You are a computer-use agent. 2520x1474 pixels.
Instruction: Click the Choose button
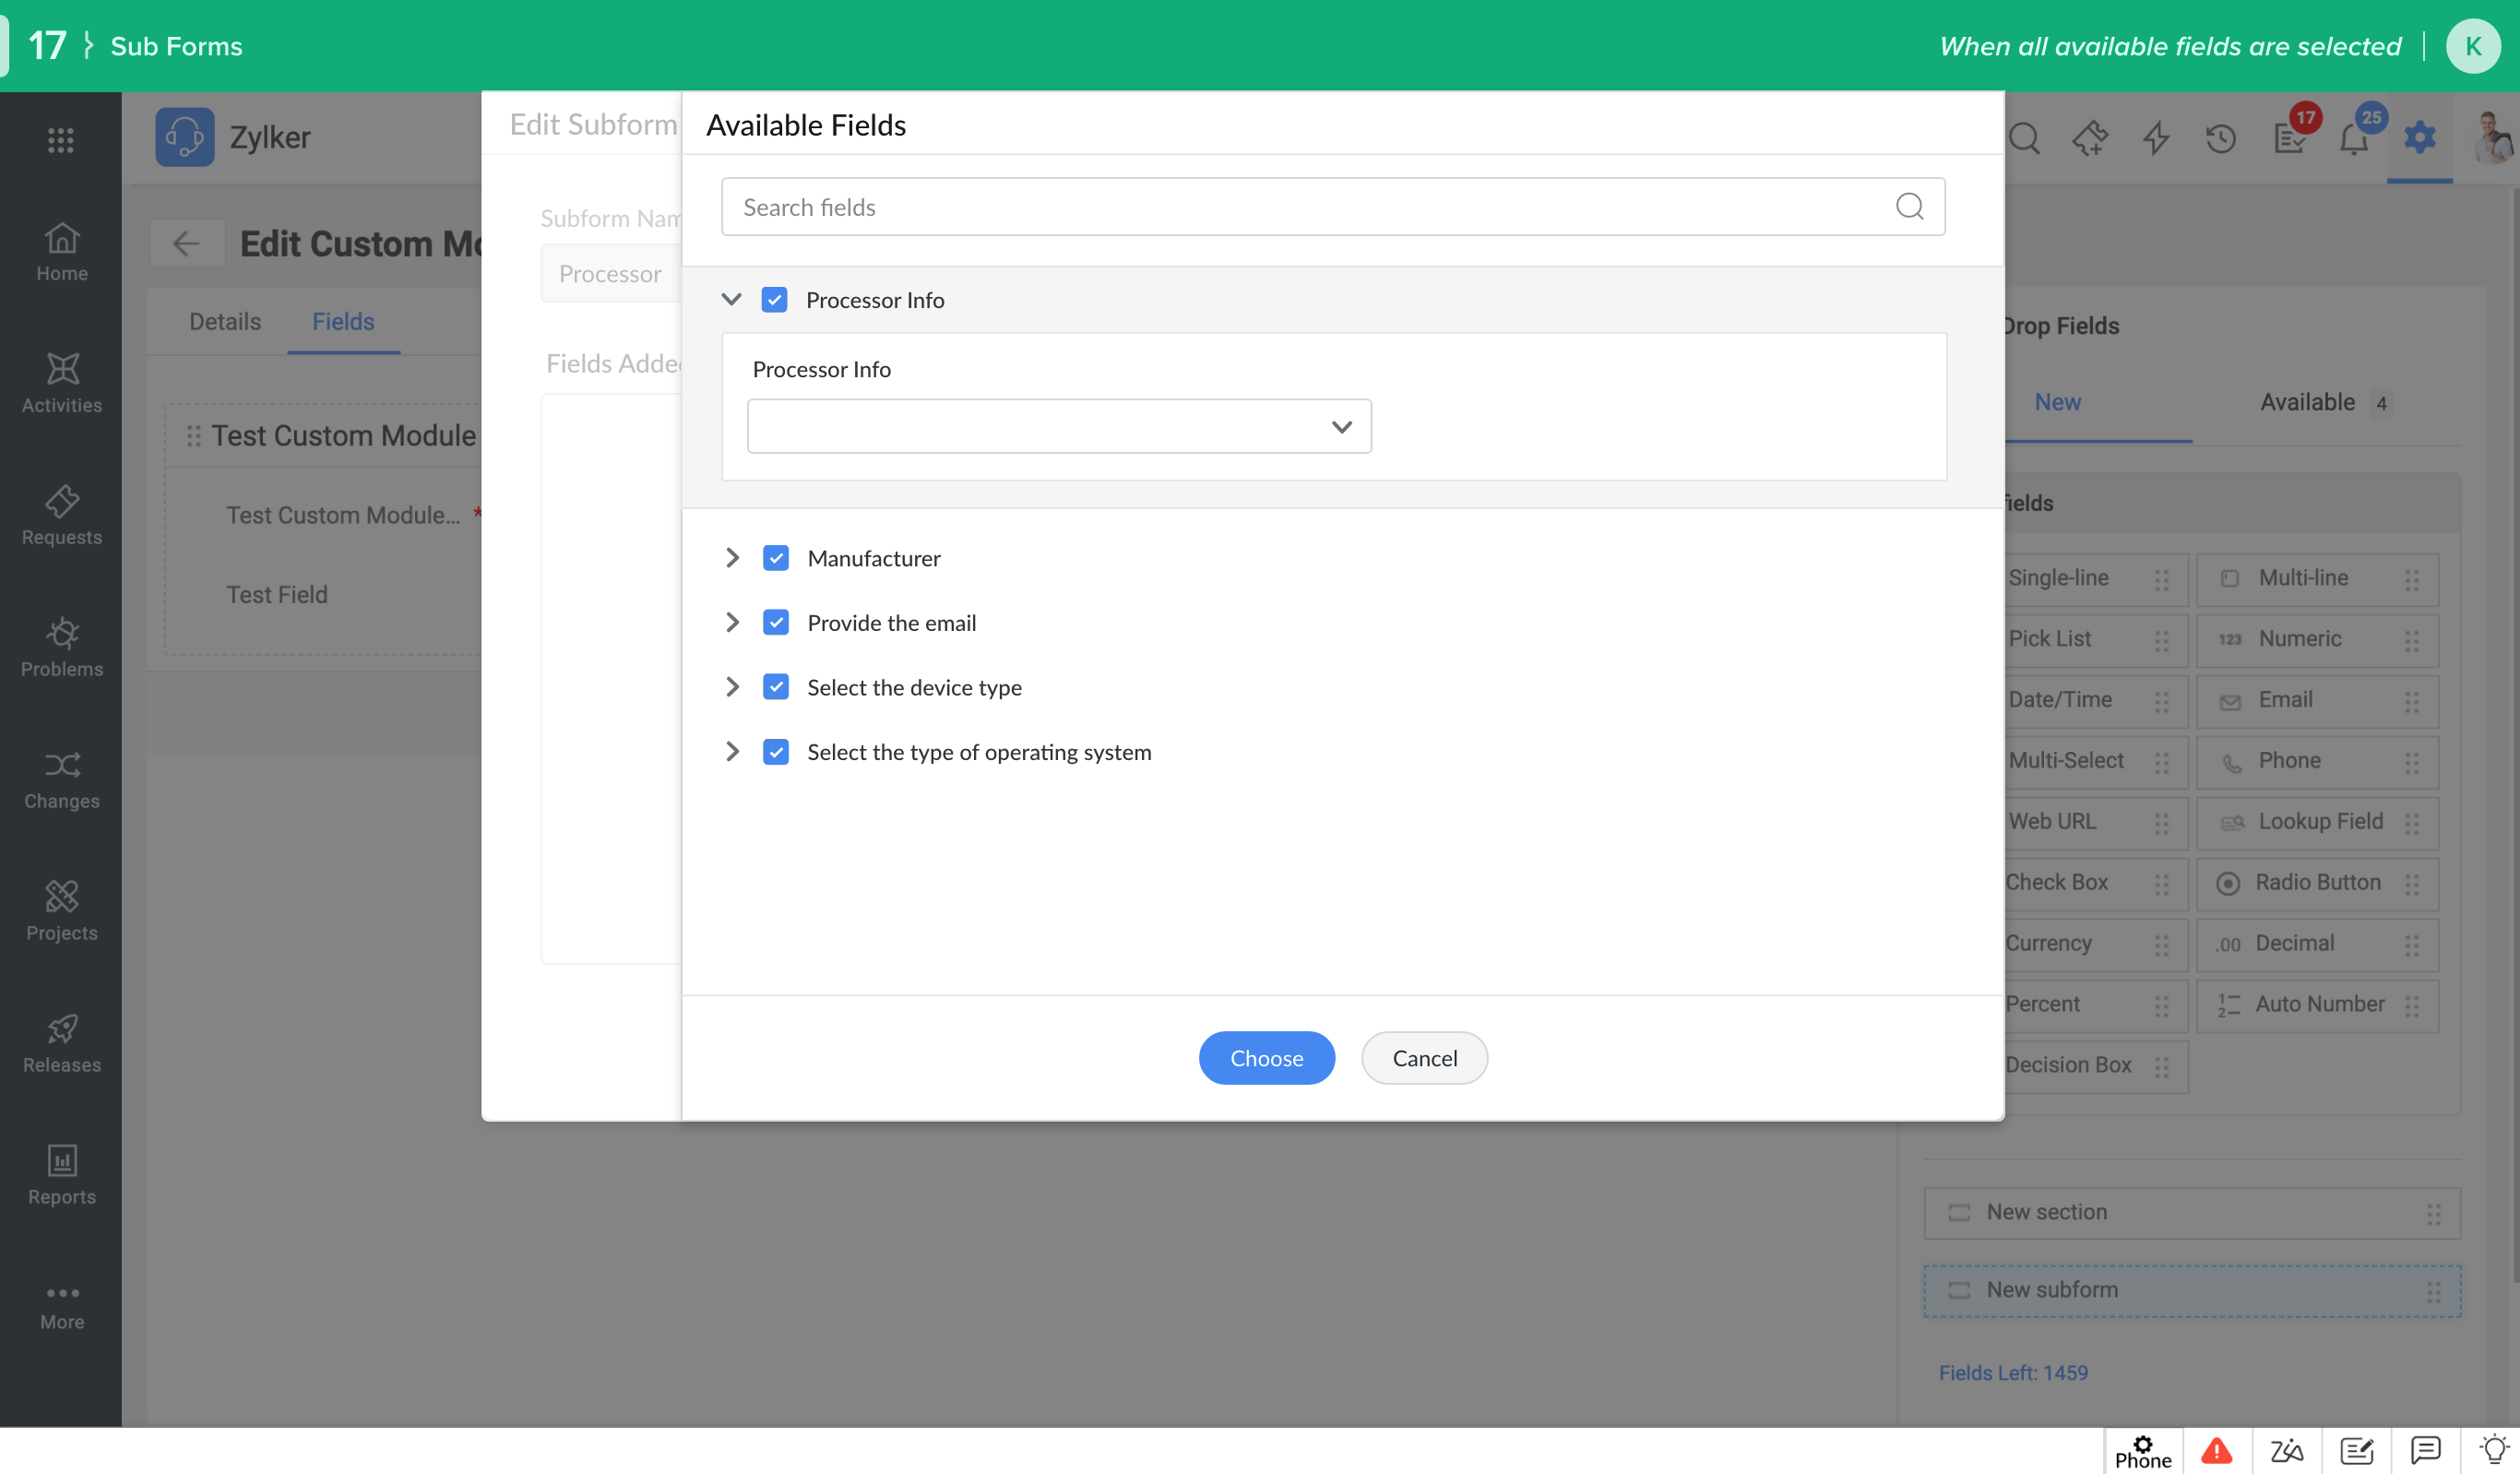(x=1266, y=1058)
